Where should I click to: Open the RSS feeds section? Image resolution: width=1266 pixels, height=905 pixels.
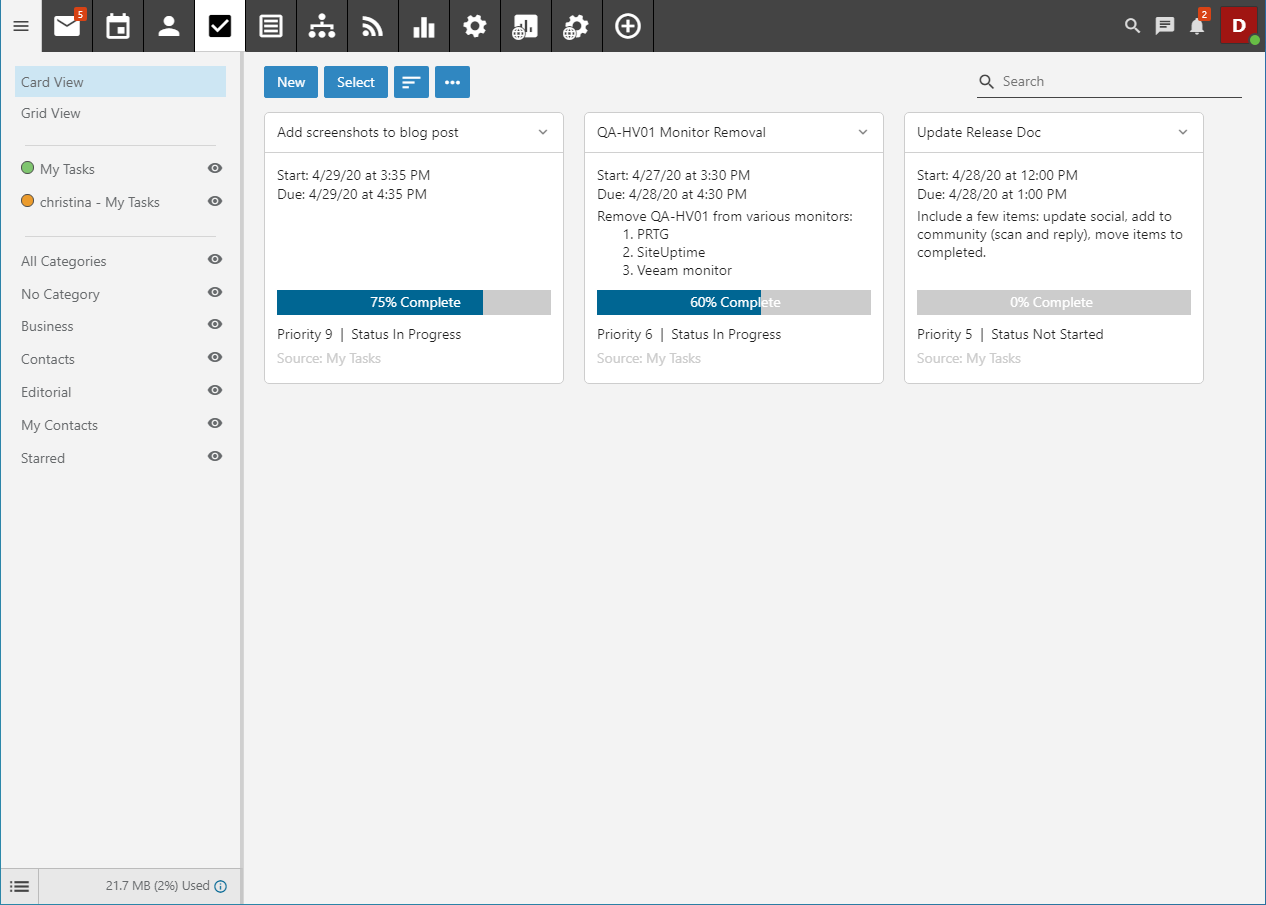click(372, 26)
